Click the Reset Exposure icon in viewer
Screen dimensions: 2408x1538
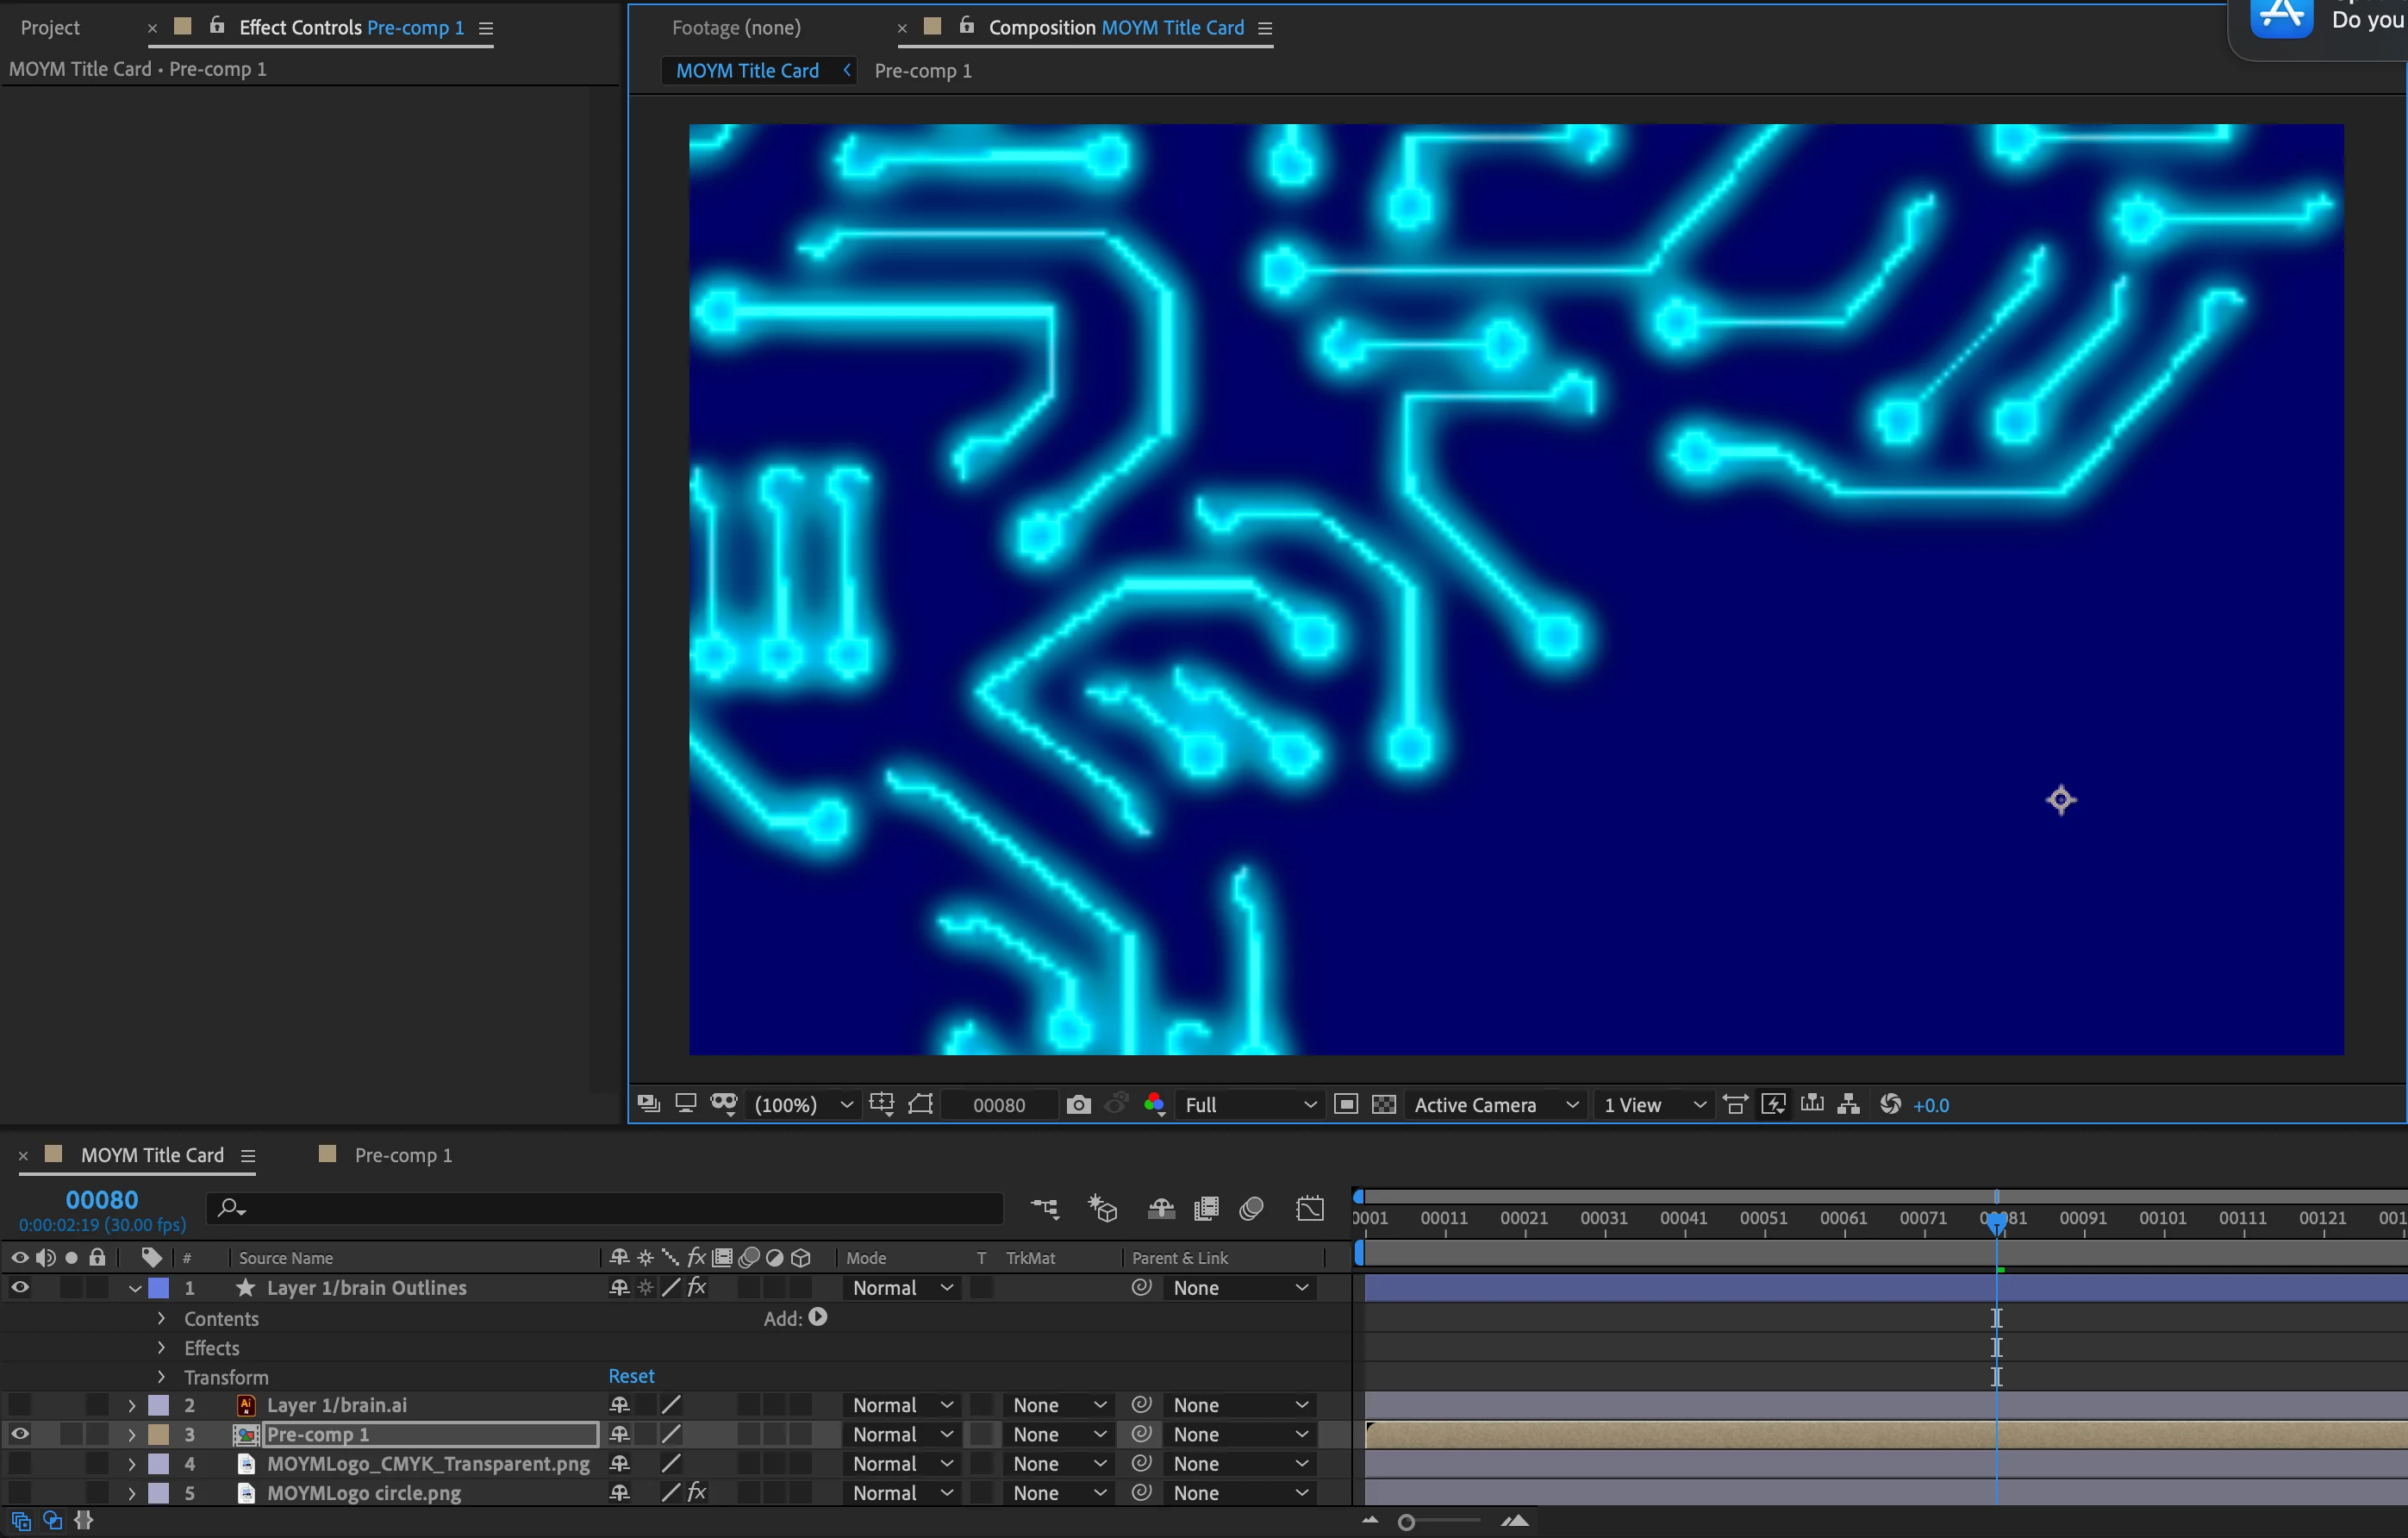(x=1890, y=1104)
